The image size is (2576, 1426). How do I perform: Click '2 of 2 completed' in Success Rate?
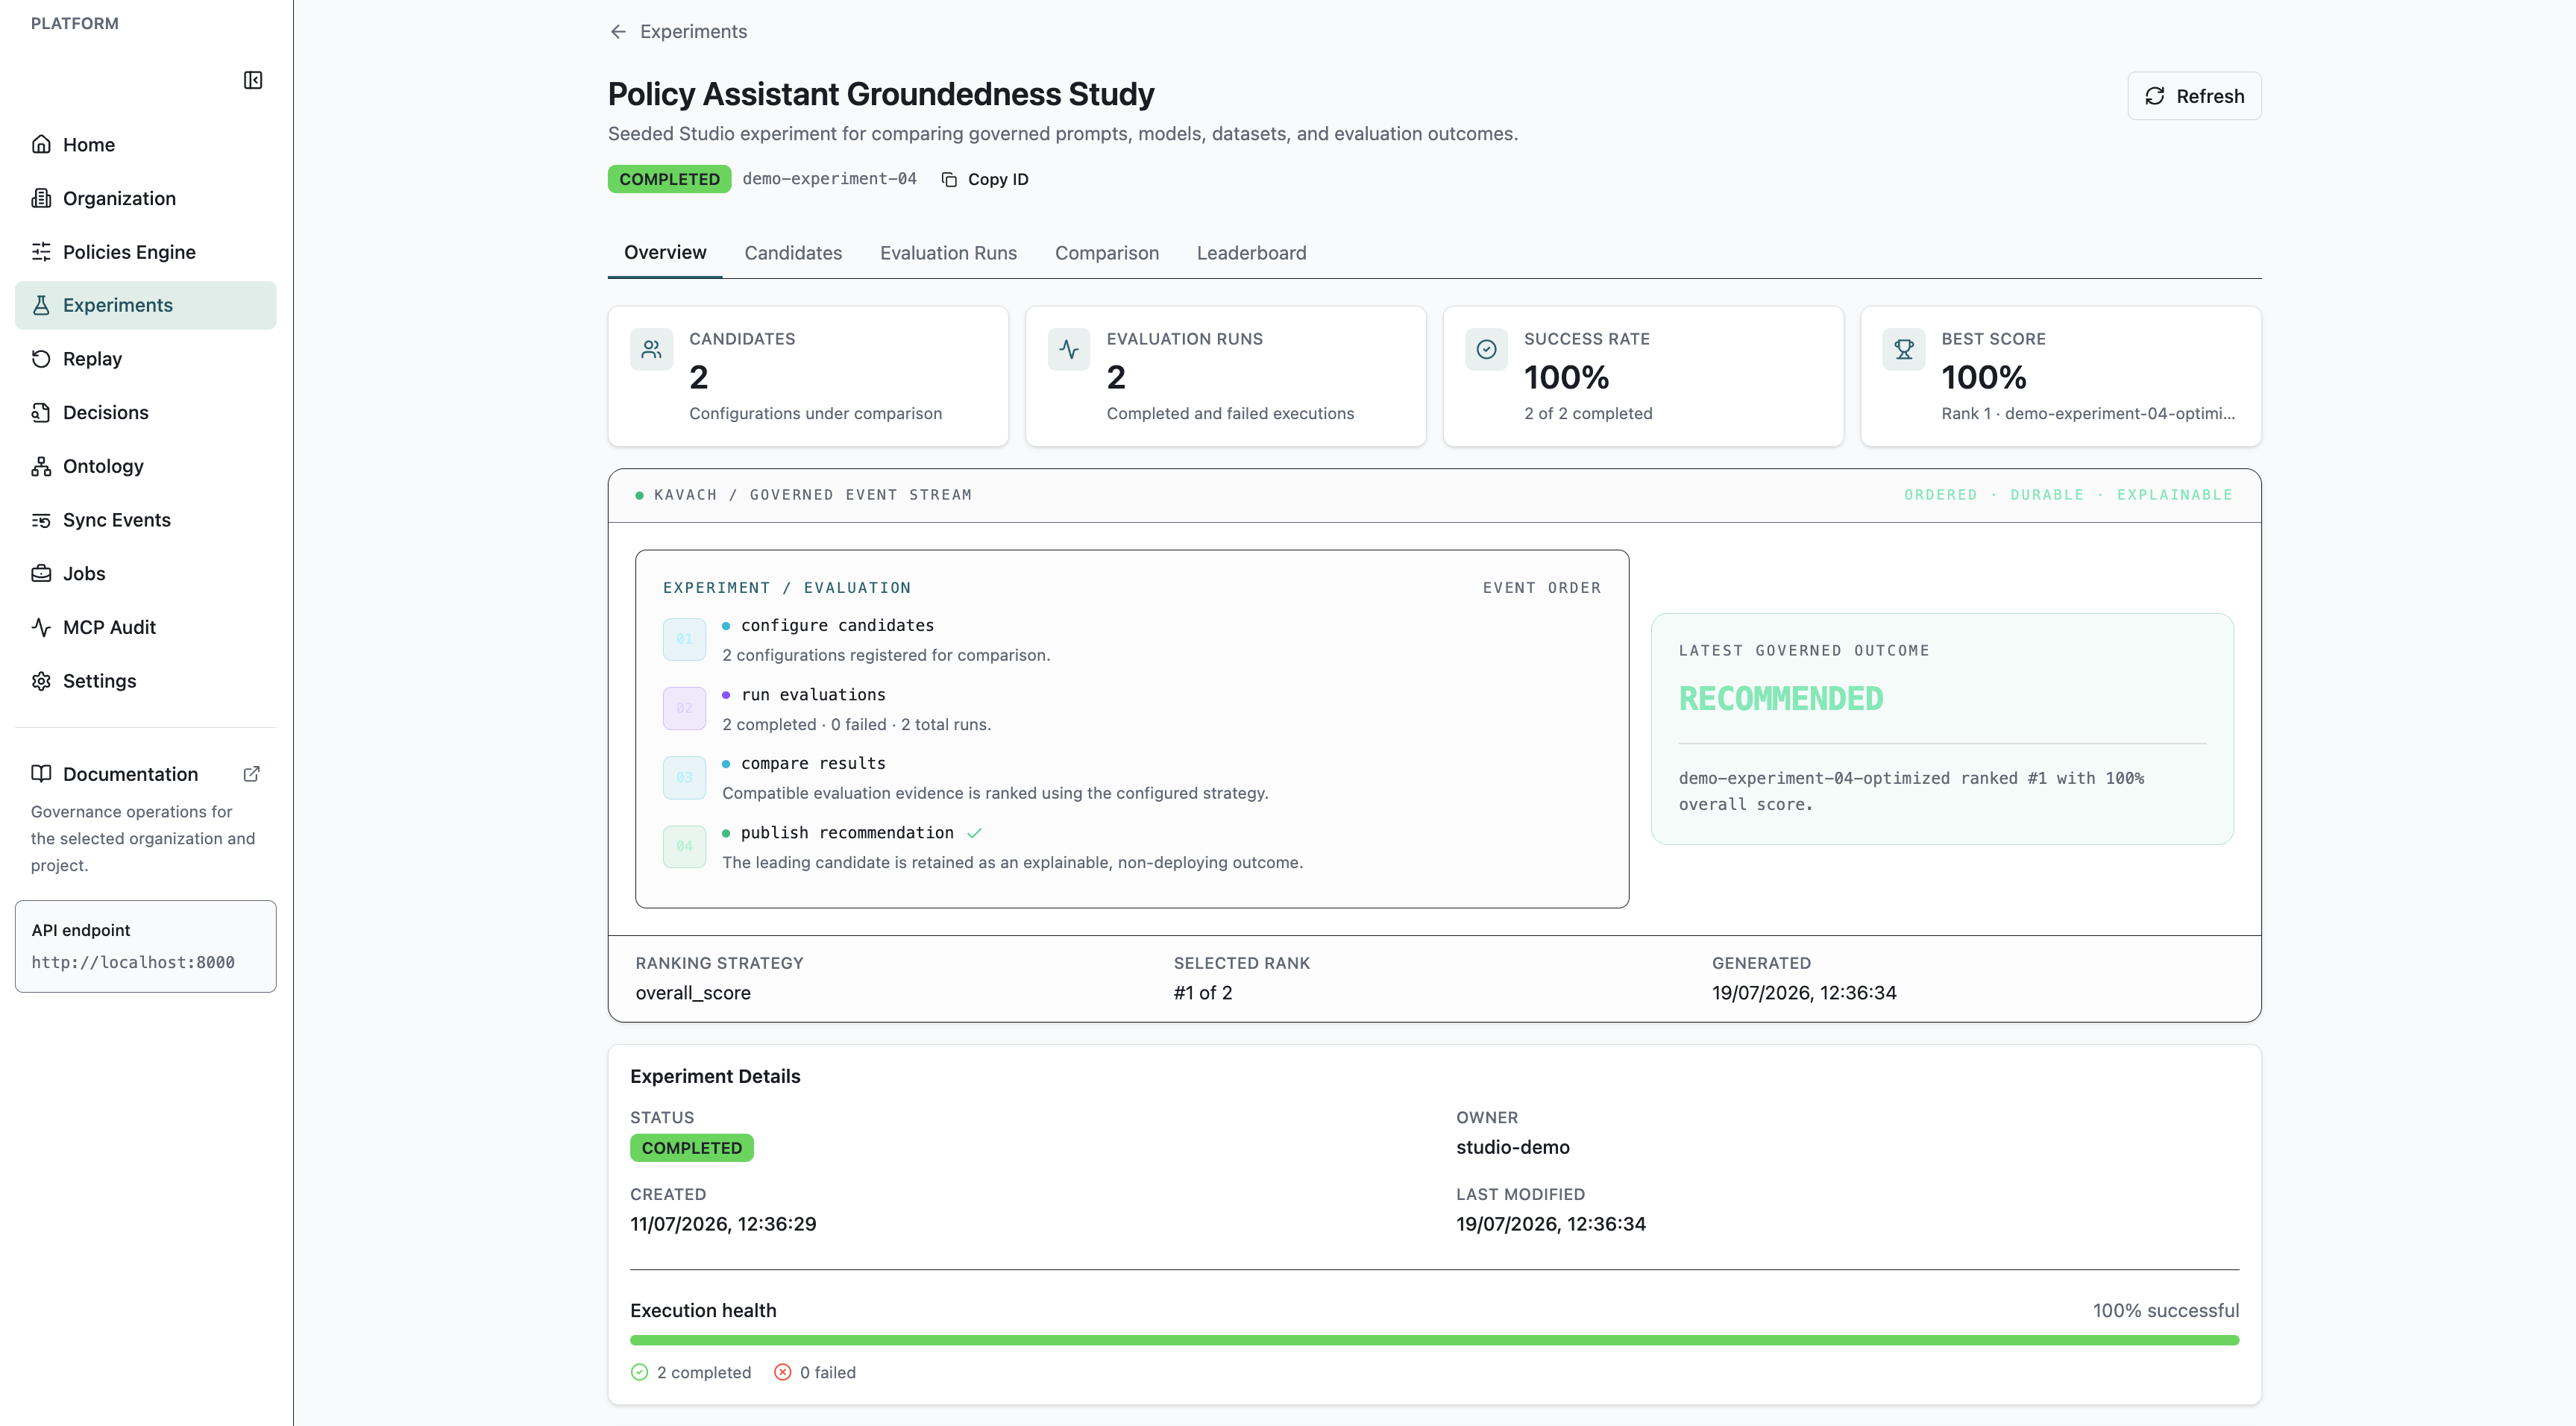pyautogui.click(x=1588, y=413)
